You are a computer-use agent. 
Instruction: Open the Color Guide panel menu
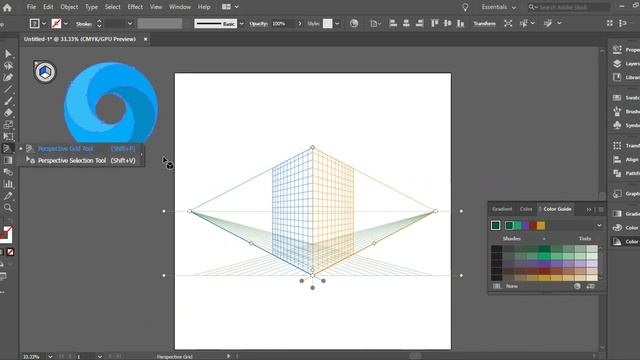[x=601, y=209]
